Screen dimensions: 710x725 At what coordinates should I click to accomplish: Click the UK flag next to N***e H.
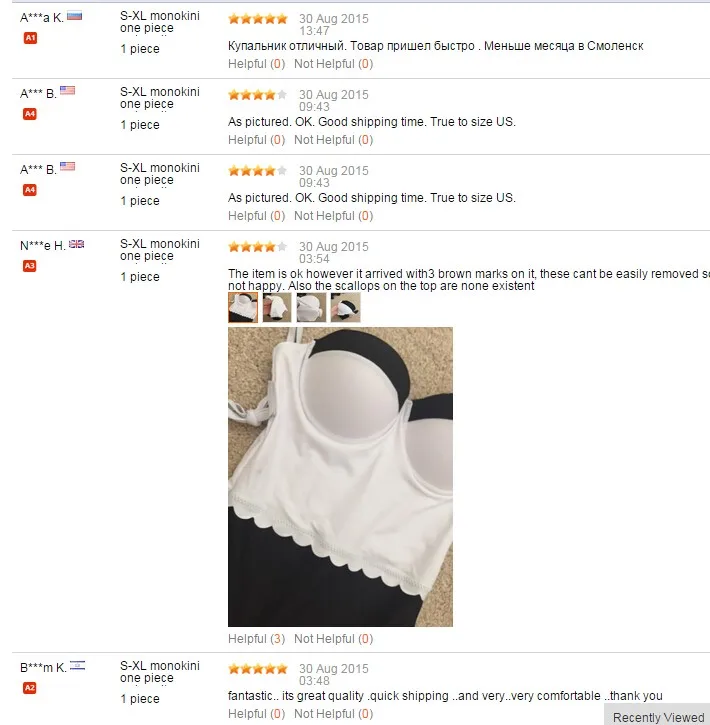pyautogui.click(x=77, y=244)
